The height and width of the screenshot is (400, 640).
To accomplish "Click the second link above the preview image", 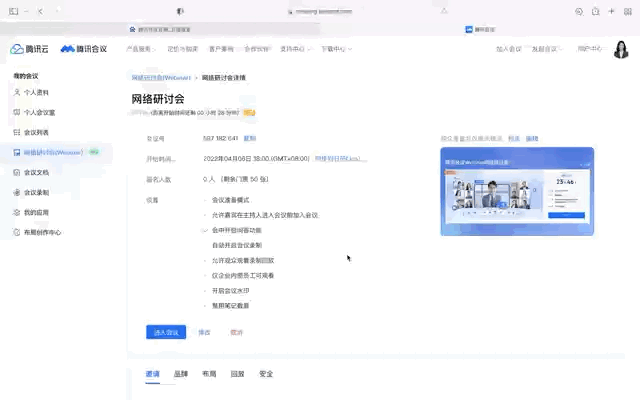I will (532, 138).
